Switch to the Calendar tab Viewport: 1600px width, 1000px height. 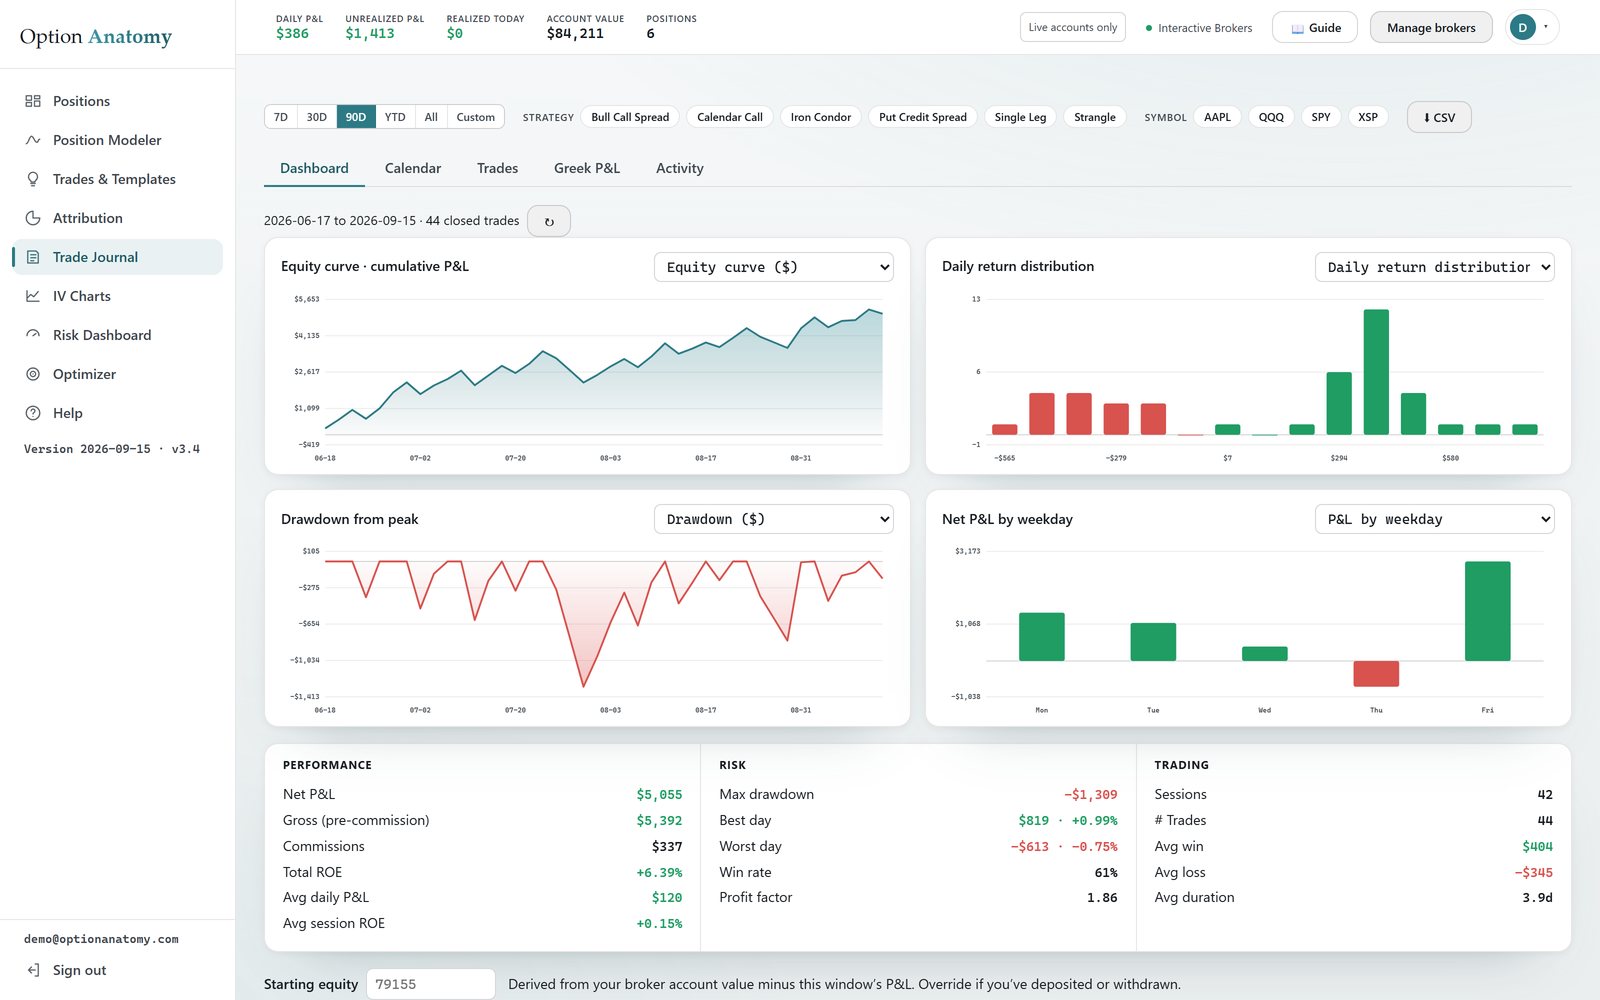(413, 168)
